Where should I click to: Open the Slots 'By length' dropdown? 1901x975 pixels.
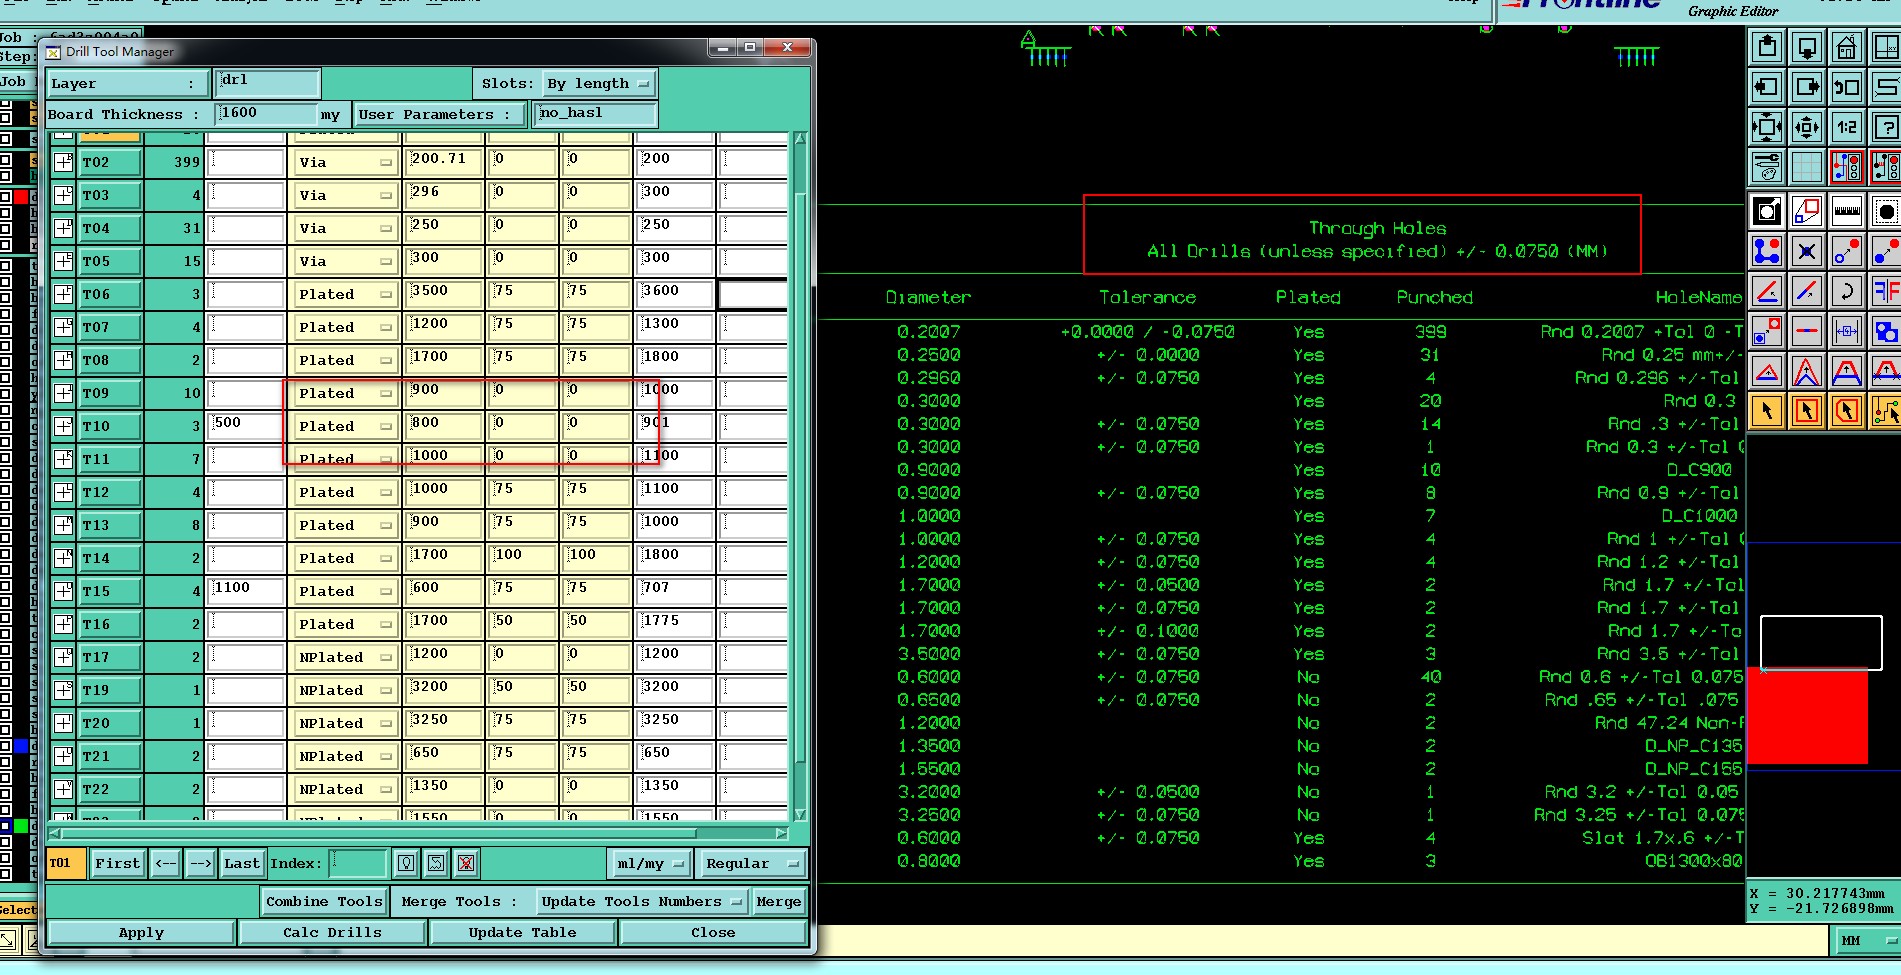click(x=598, y=84)
